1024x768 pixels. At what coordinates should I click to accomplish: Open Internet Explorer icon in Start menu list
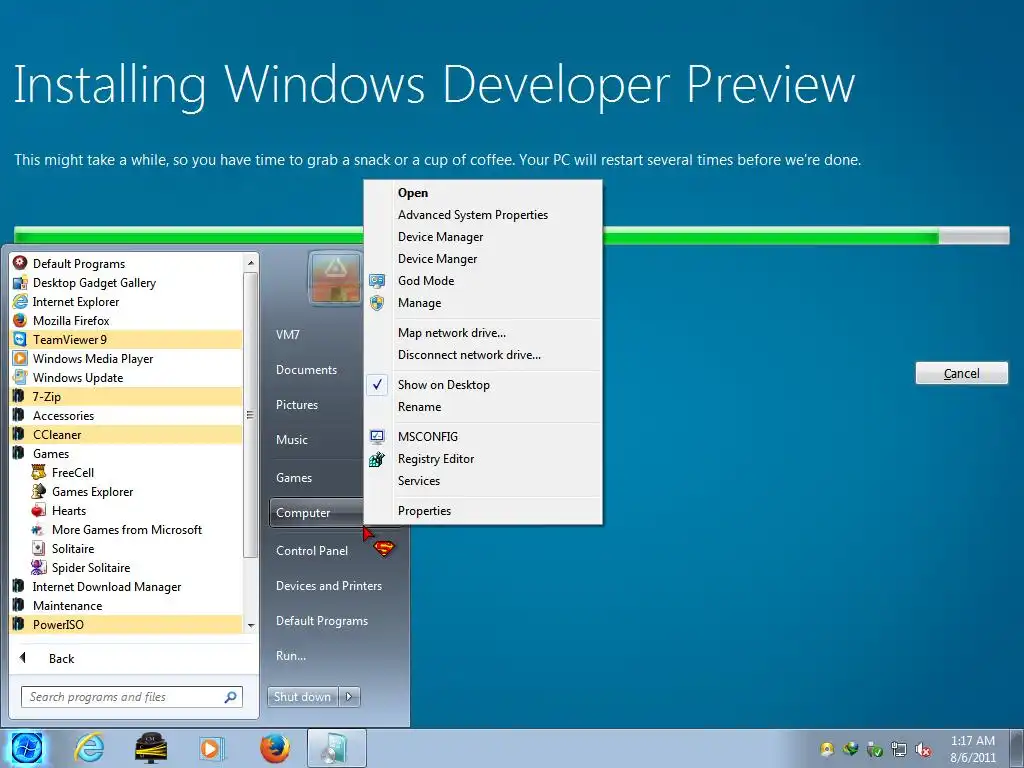[20, 301]
